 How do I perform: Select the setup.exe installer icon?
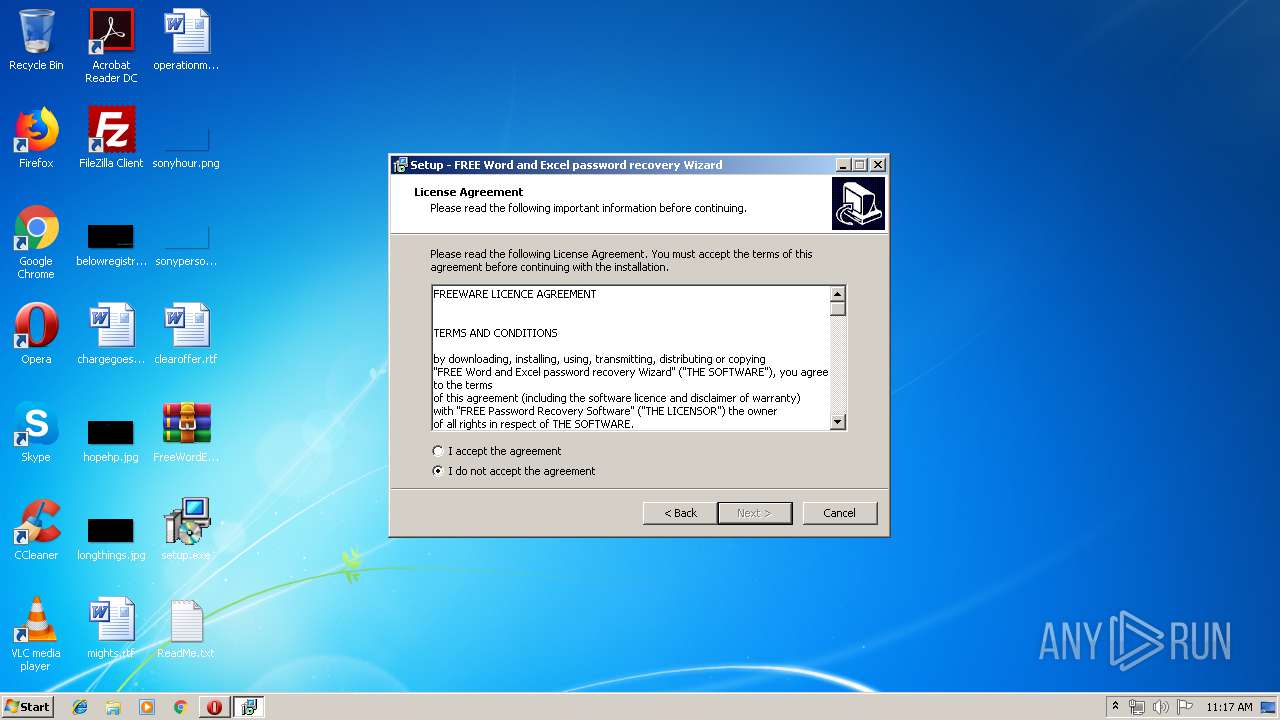click(x=186, y=530)
